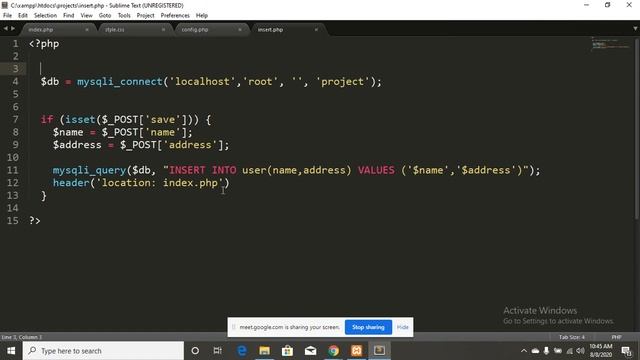Open the Edit menu
This screenshot has width=640, height=360.
click(x=23, y=16)
